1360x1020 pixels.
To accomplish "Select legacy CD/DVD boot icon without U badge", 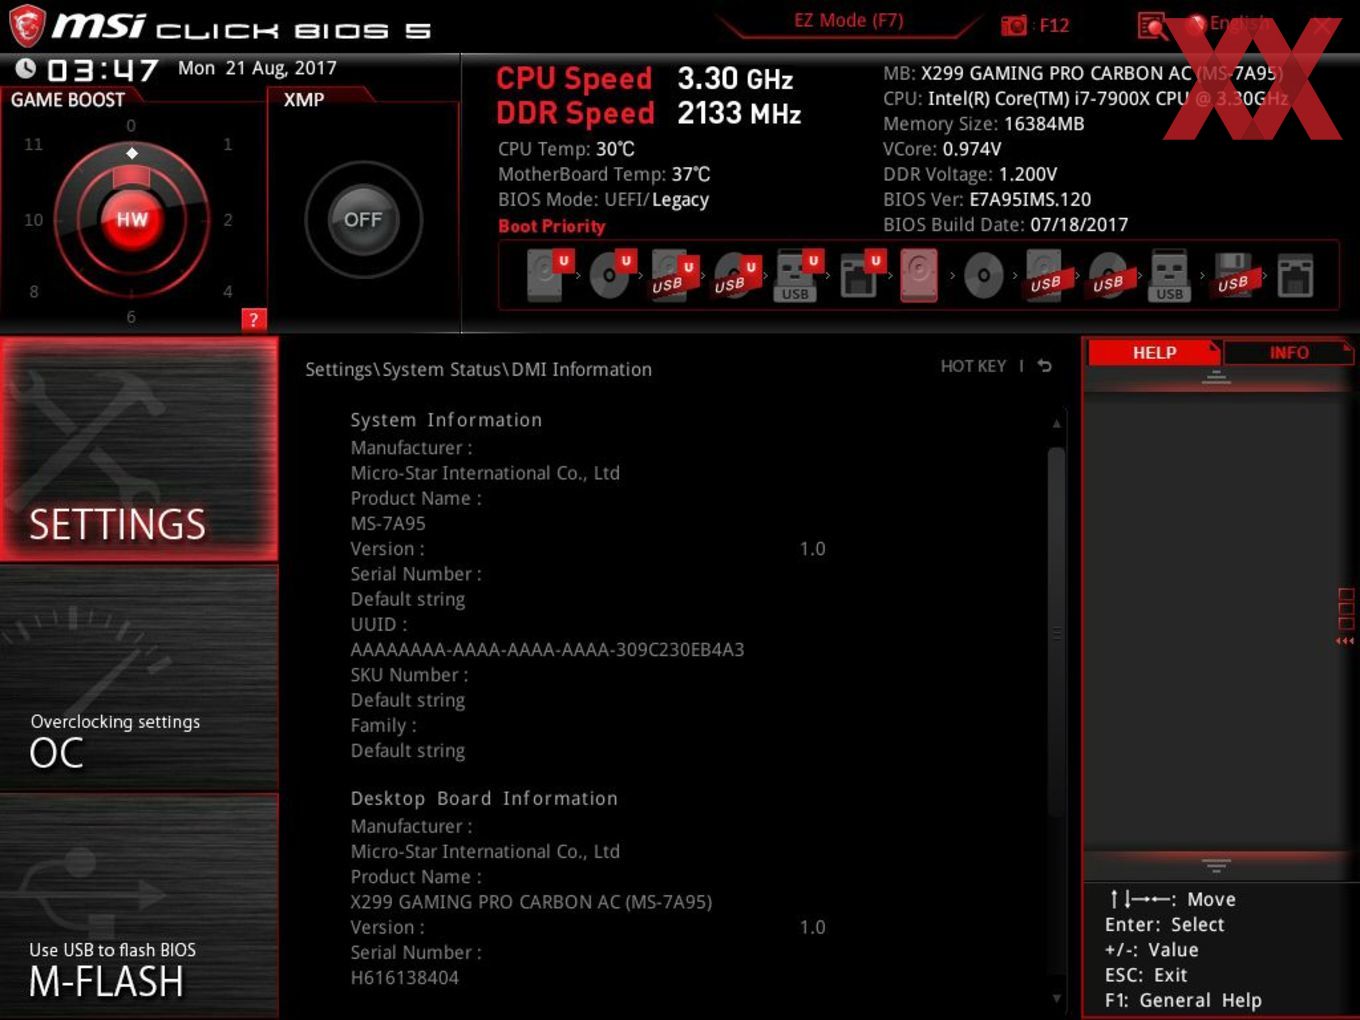I will (x=984, y=275).
